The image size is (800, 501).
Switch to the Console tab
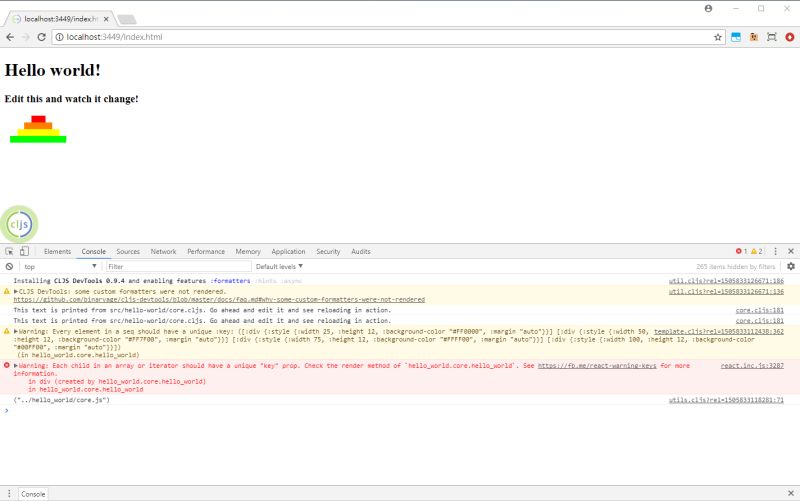click(x=94, y=252)
